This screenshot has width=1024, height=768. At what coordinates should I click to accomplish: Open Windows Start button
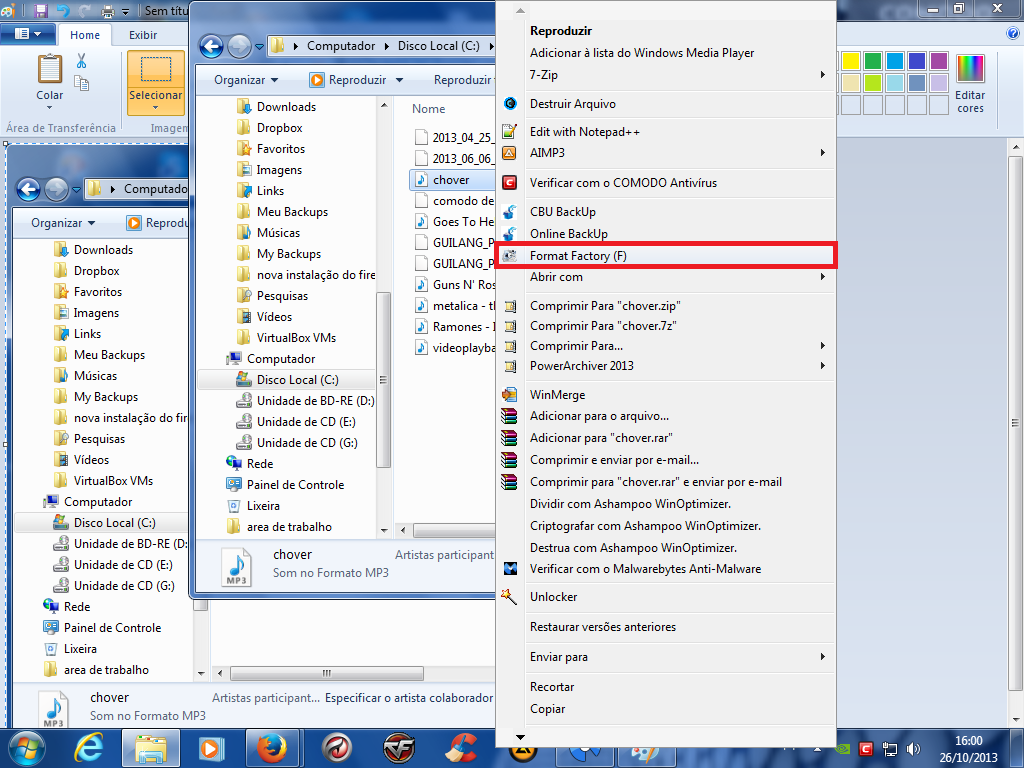point(26,748)
